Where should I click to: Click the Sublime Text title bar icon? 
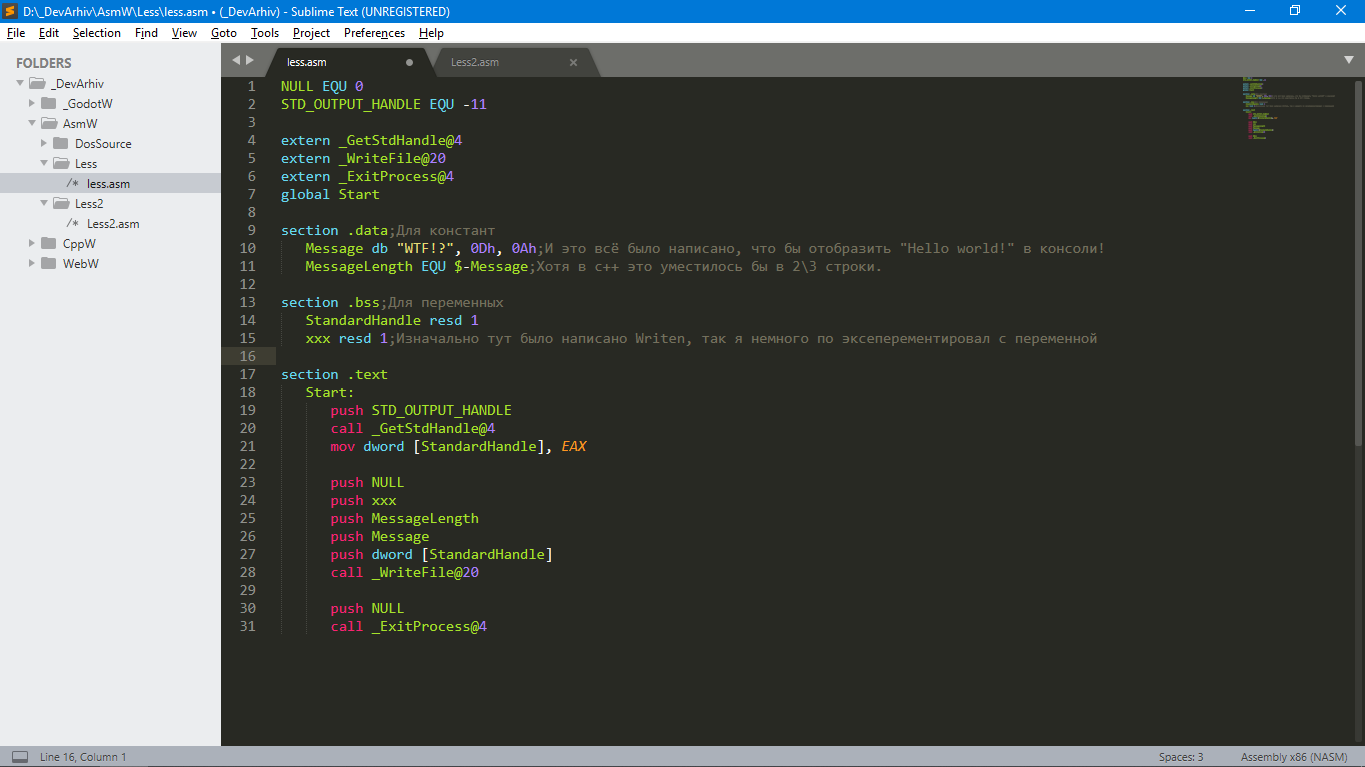tap(11, 11)
